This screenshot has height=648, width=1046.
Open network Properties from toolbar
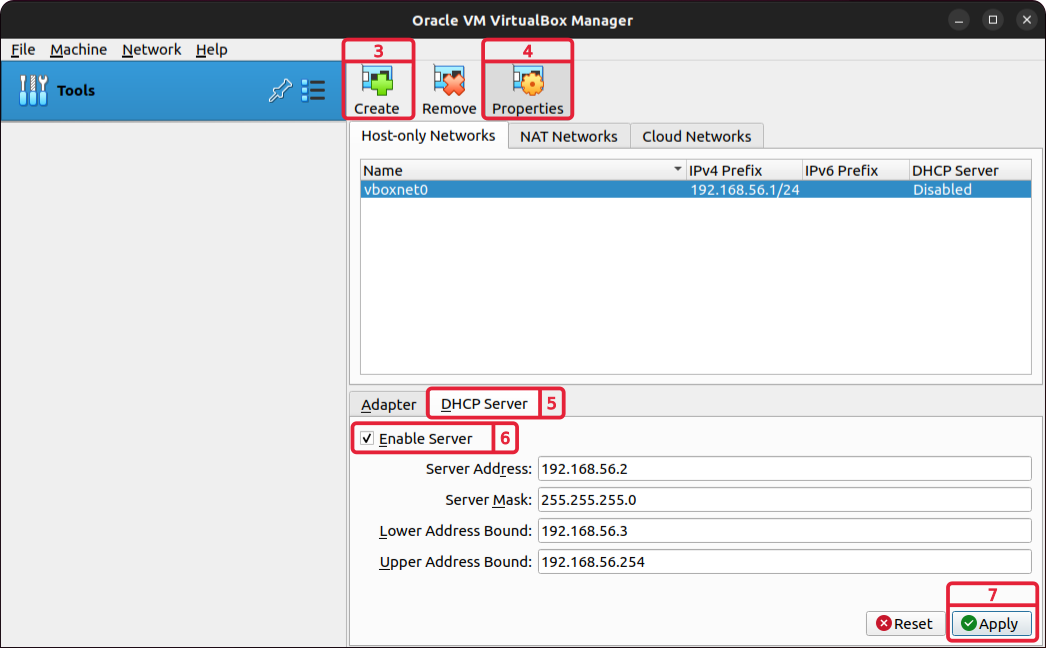(x=528, y=89)
